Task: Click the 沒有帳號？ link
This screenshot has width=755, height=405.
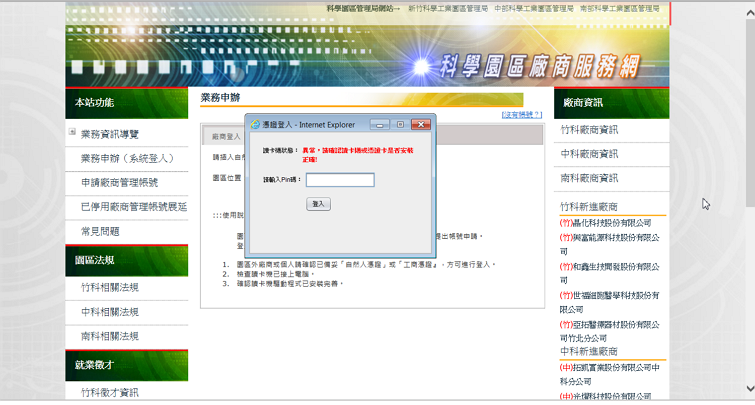Action: pos(521,115)
